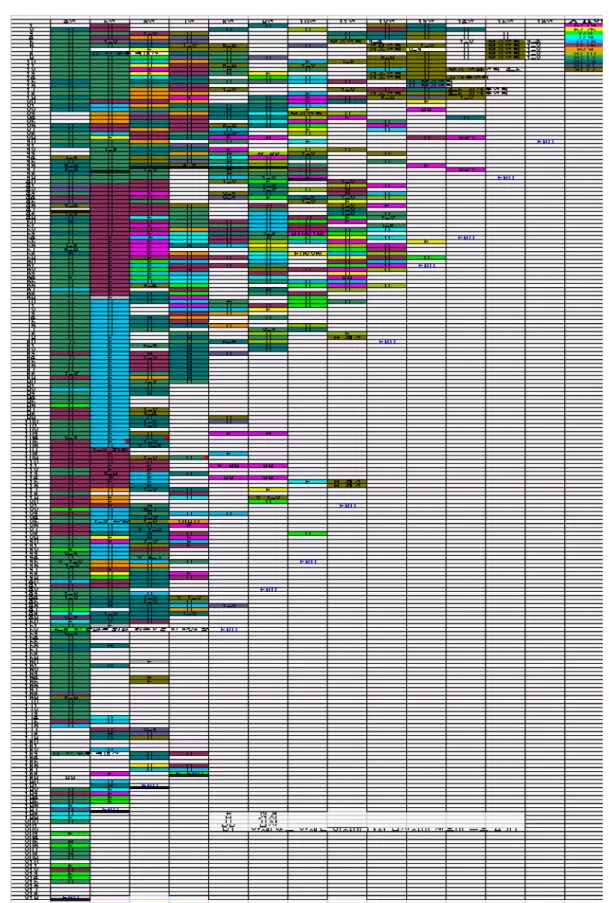Image resolution: width=609 pixels, height=903 pixels.
Task: Select the last row number in the row header
Action: coord(30,897)
